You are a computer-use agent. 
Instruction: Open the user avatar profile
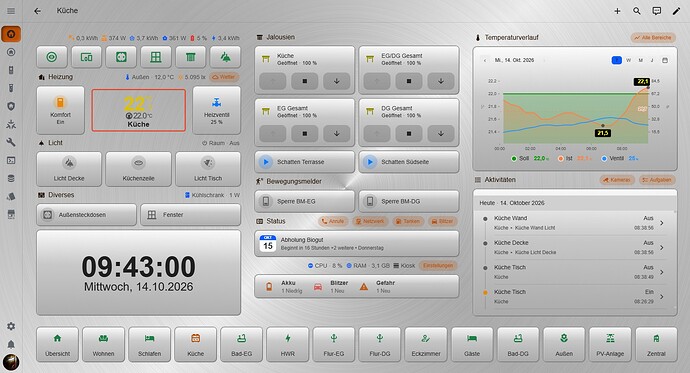click(11, 362)
